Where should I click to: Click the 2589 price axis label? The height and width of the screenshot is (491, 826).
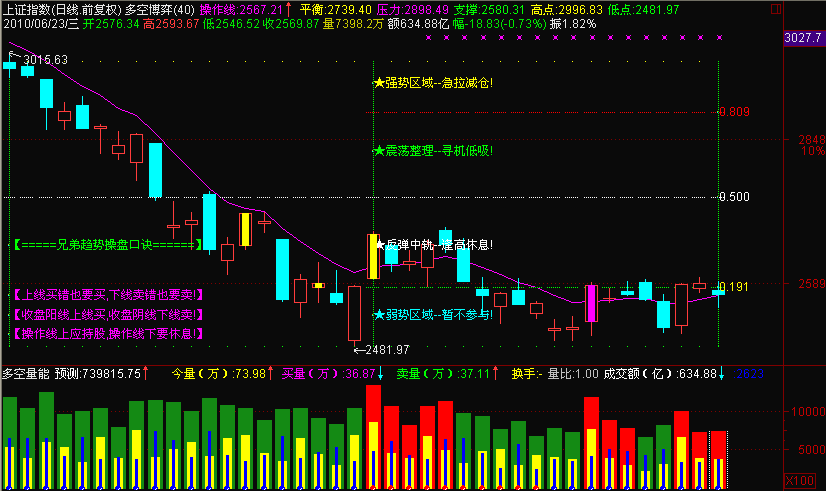812,284
